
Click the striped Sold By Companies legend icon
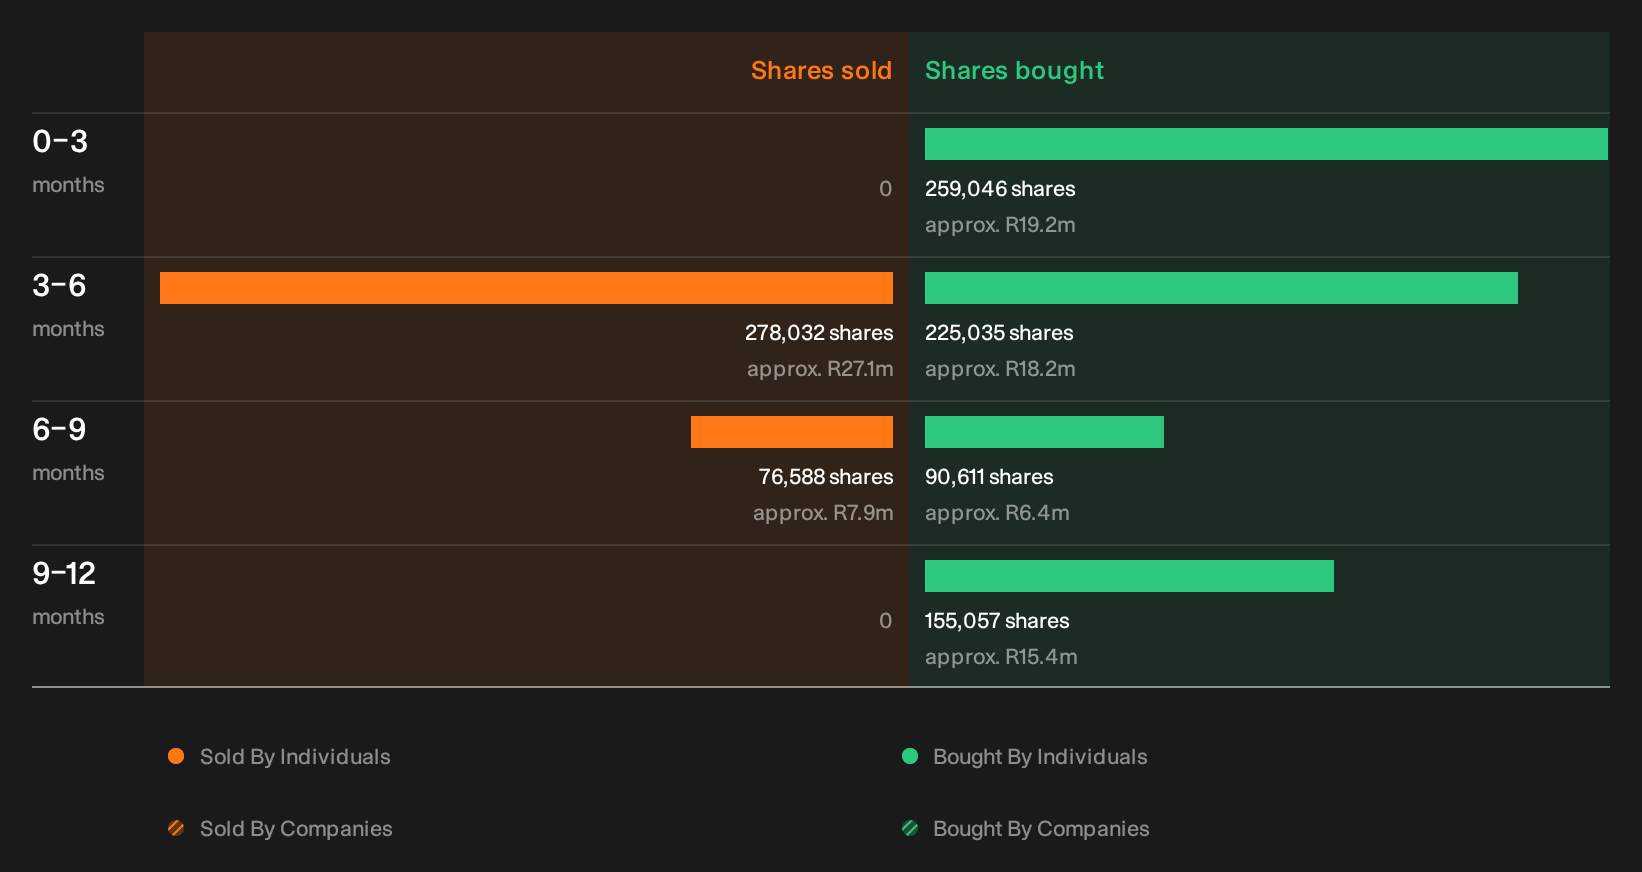click(x=176, y=828)
